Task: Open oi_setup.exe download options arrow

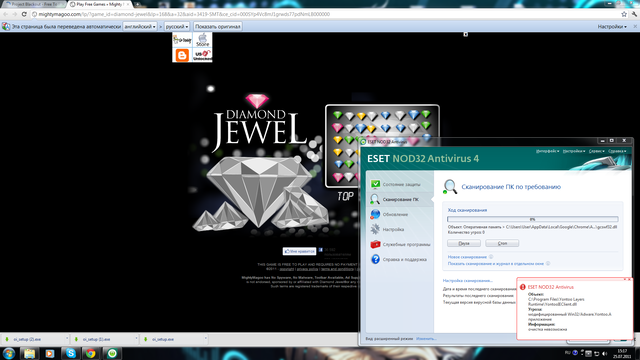Action: click(205, 339)
